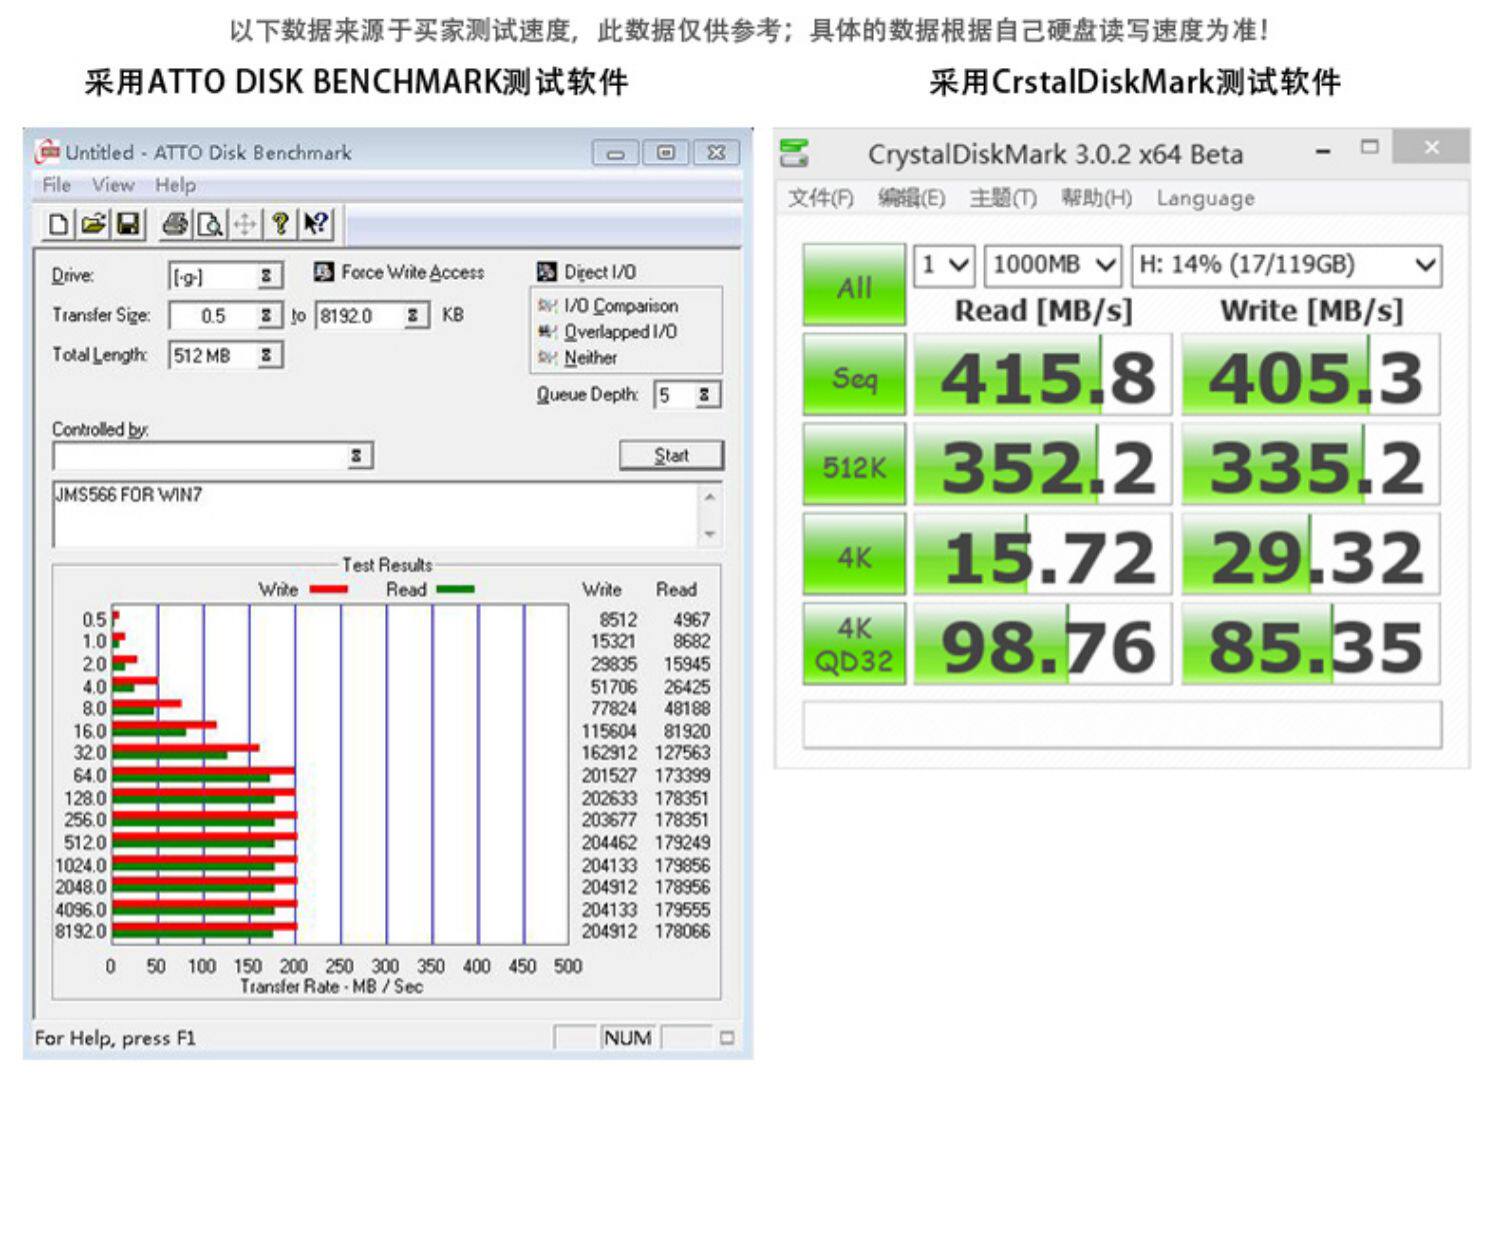The image size is (1500, 1260).
Task: Click the ATTO read result 4967
Action: pyautogui.click(x=691, y=620)
